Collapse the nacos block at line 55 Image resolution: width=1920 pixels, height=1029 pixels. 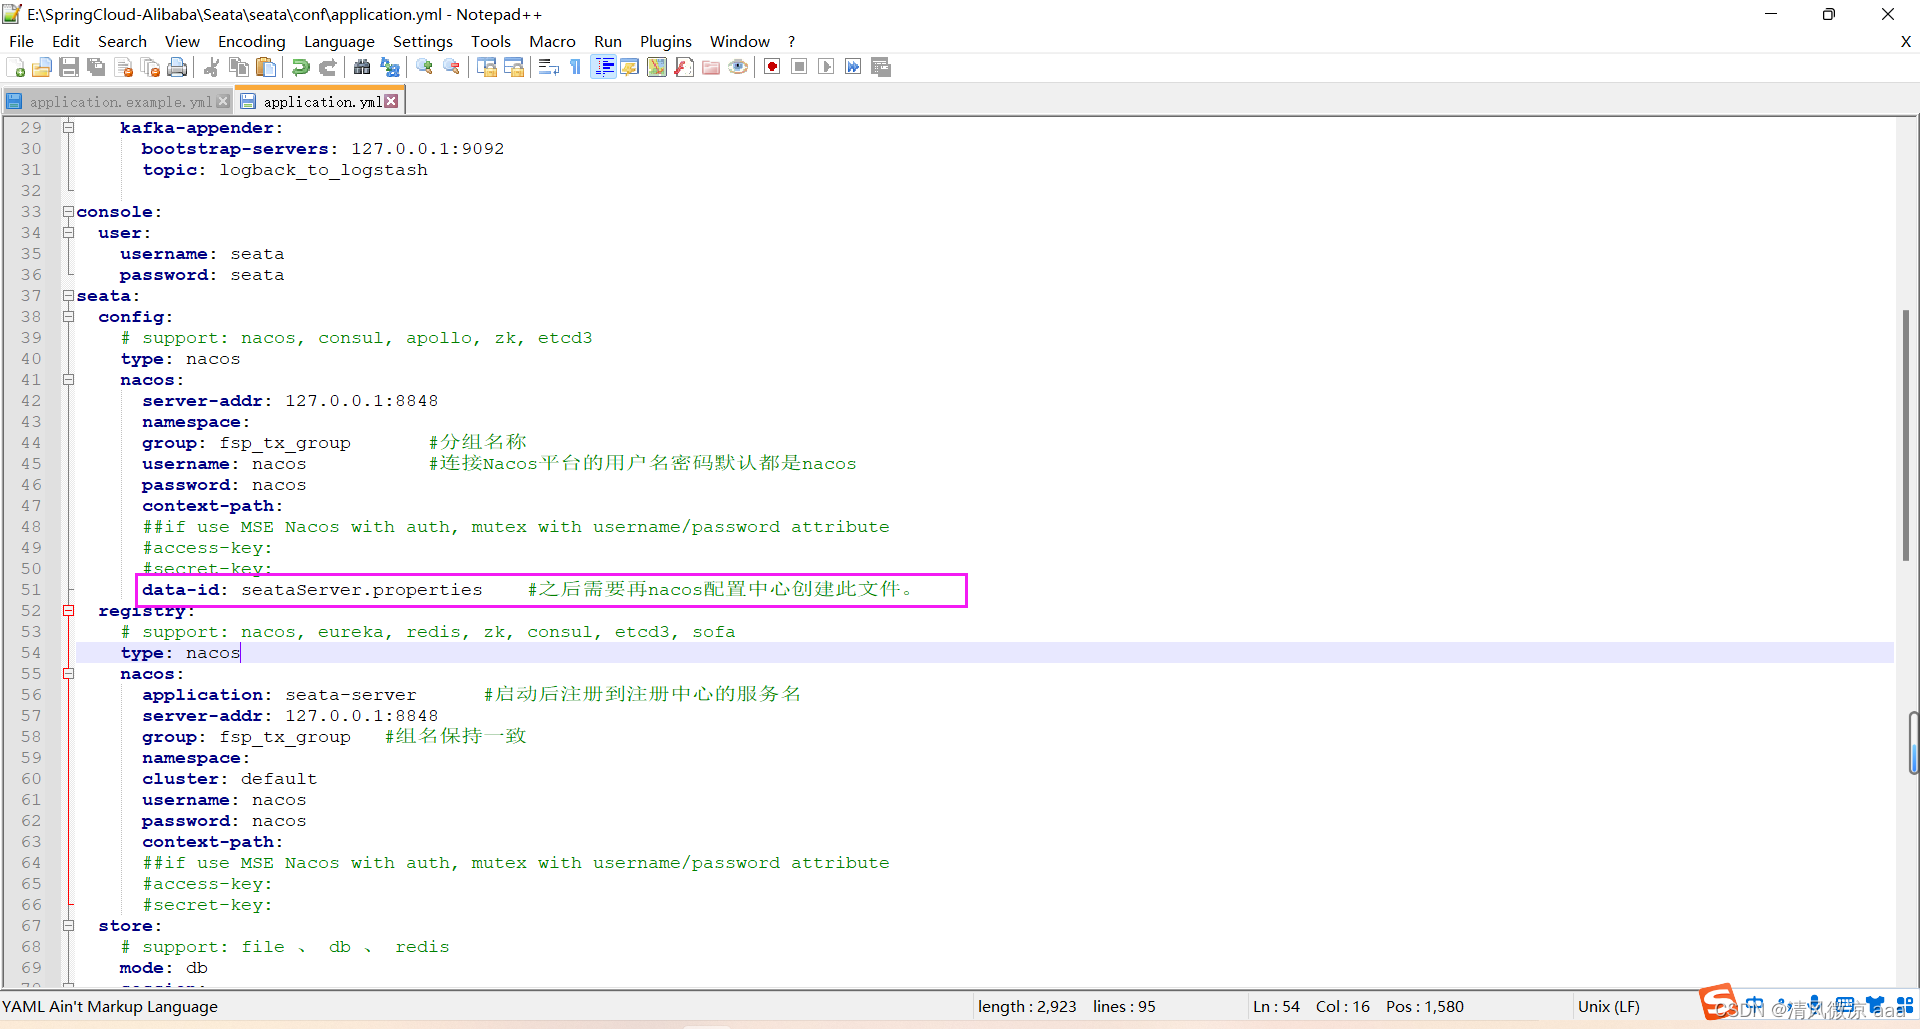pos(69,673)
